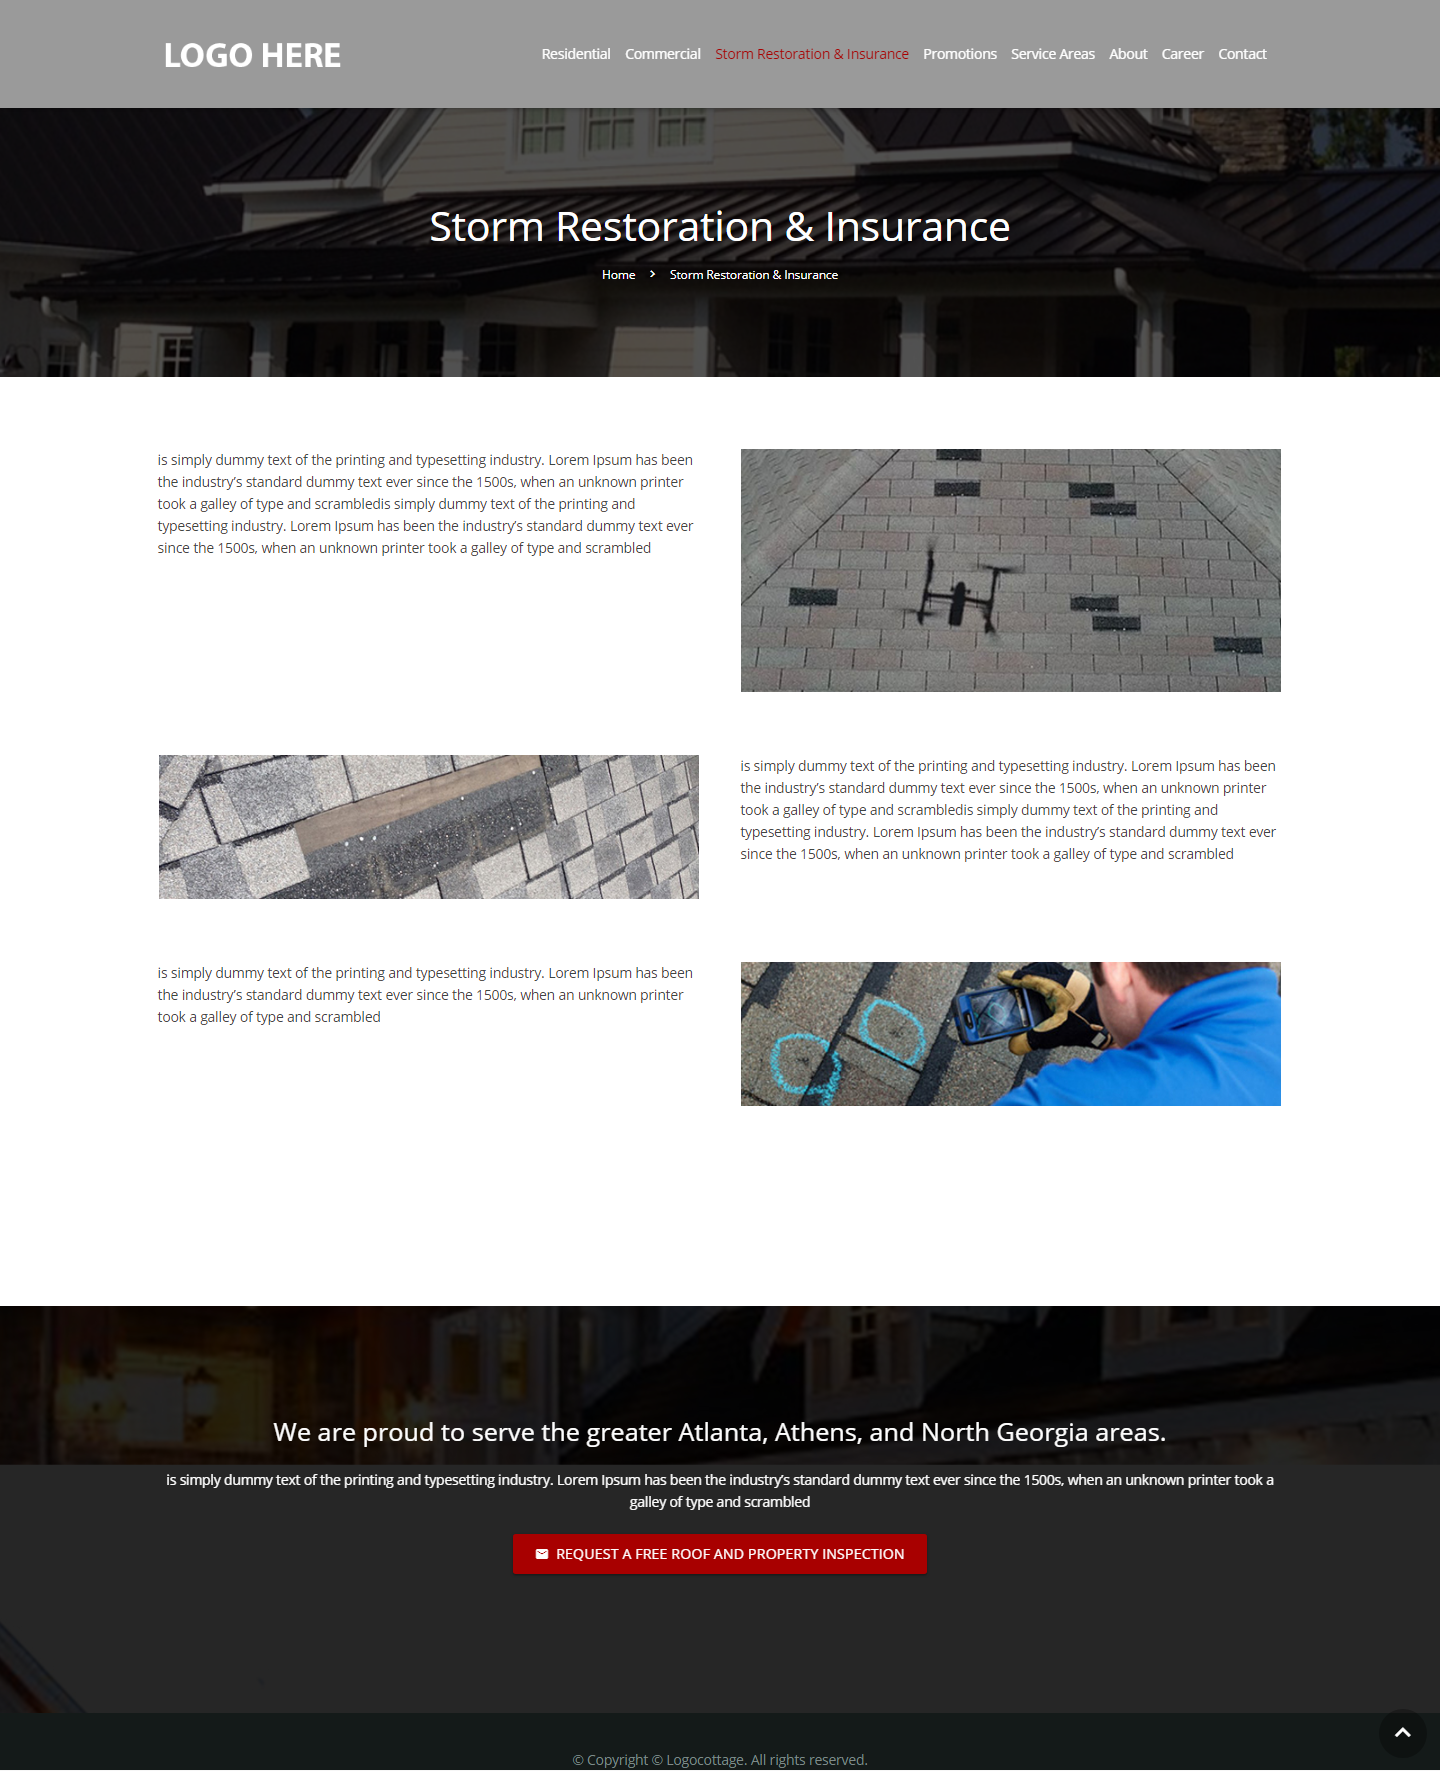The height and width of the screenshot is (1771, 1440).
Task: Open the drone shadow roof image
Action: pyautogui.click(x=1010, y=570)
